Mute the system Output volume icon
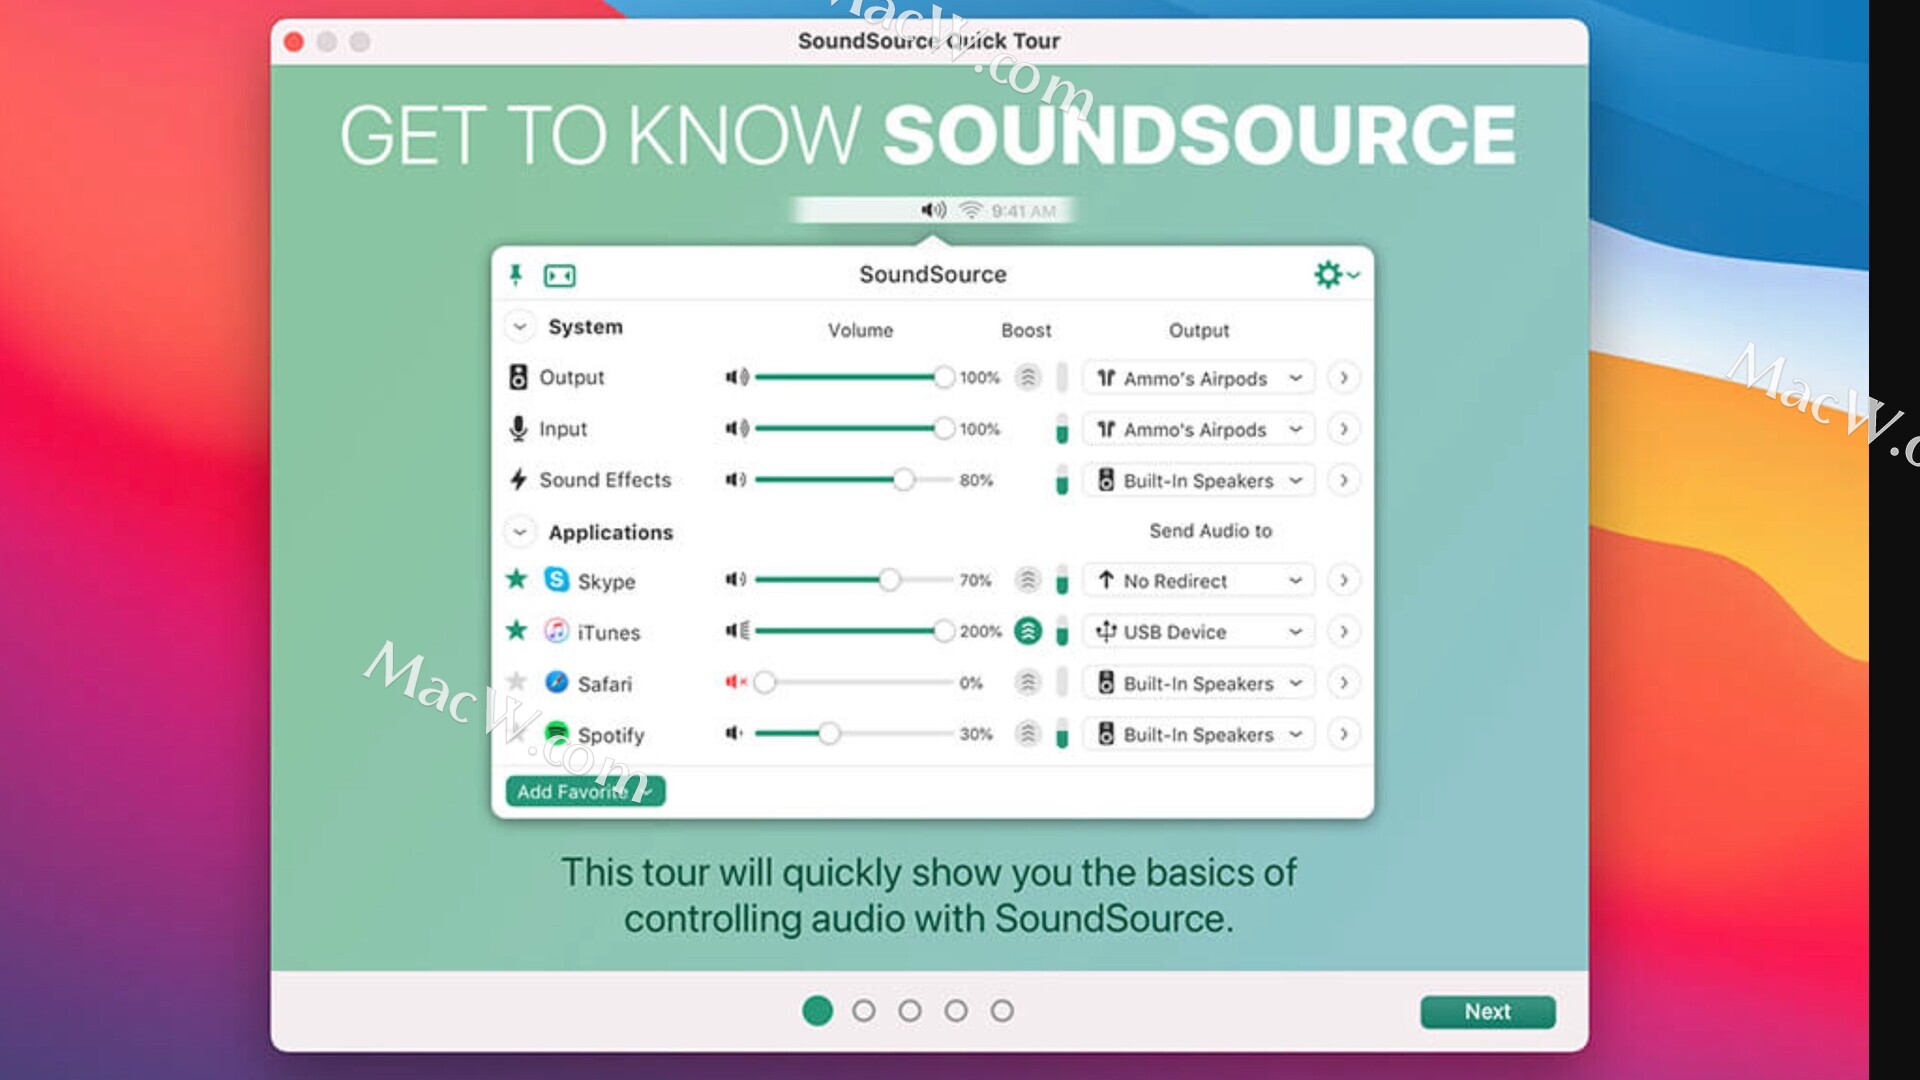The image size is (1920, 1080). (x=737, y=377)
